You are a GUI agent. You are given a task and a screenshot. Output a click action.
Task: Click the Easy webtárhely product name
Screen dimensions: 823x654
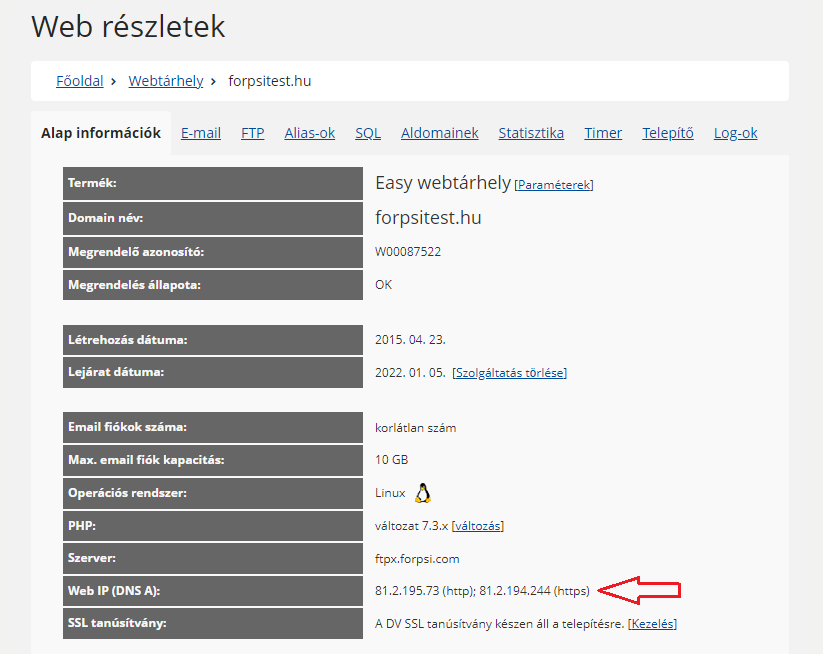(443, 183)
